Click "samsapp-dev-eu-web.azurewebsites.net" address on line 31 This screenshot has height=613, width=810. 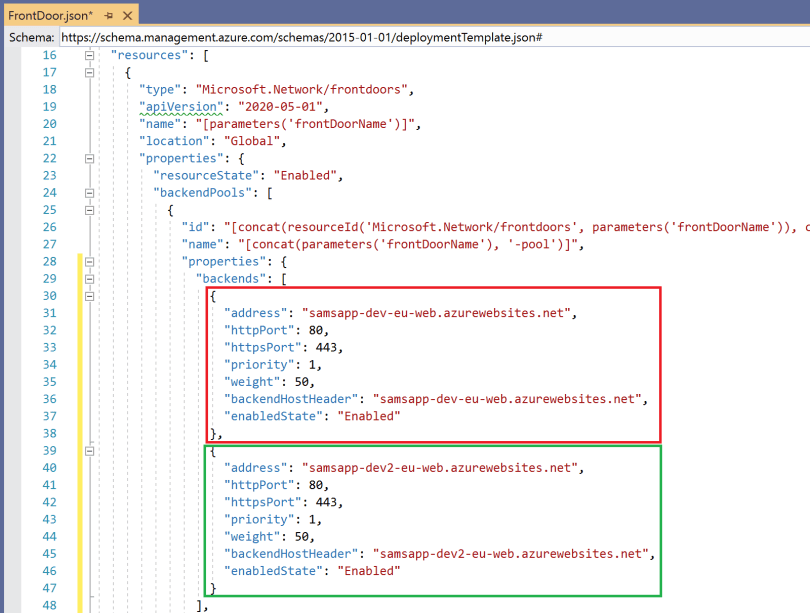point(436,313)
